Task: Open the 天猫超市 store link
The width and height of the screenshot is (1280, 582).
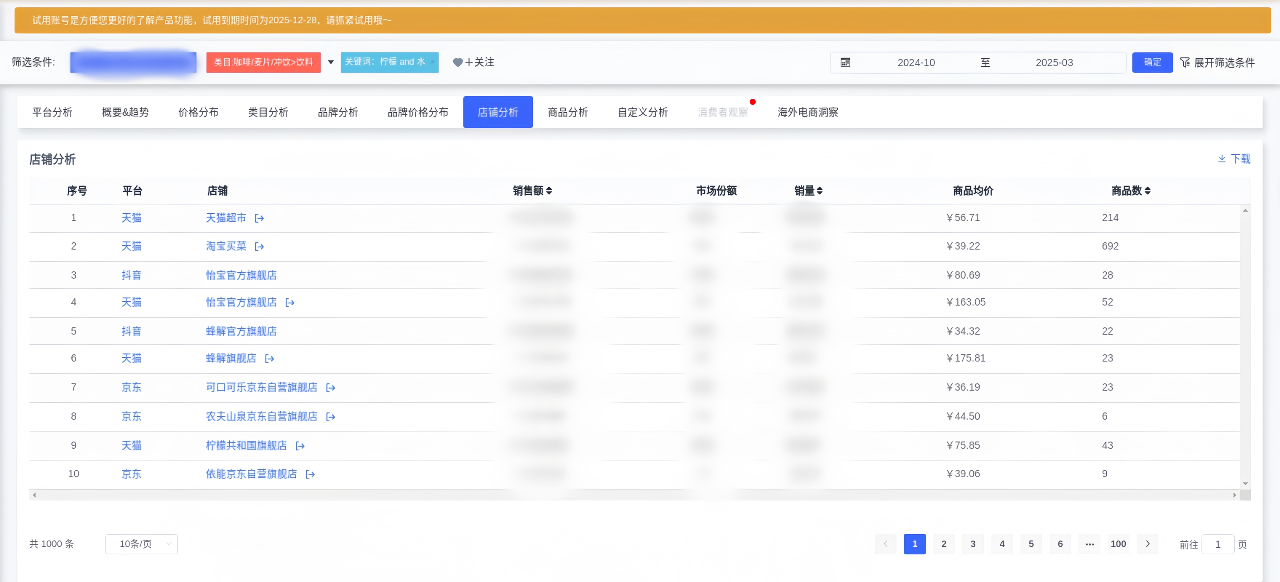Action: click(226, 218)
